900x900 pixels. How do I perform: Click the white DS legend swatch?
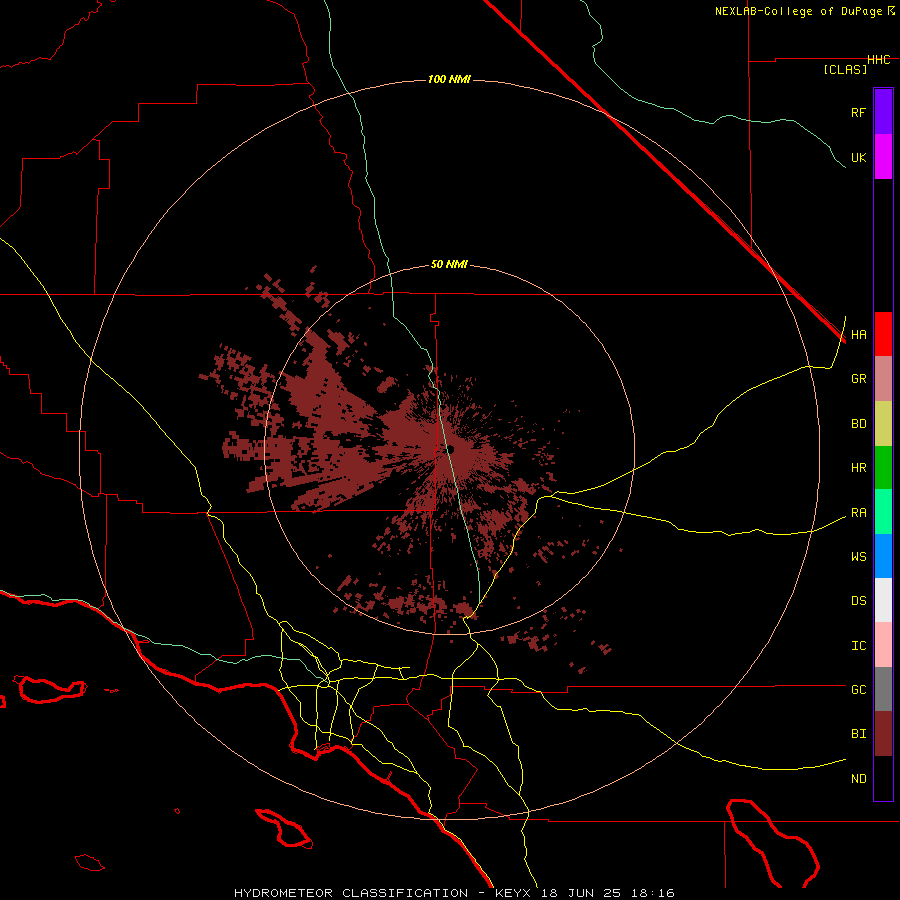pyautogui.click(x=883, y=600)
